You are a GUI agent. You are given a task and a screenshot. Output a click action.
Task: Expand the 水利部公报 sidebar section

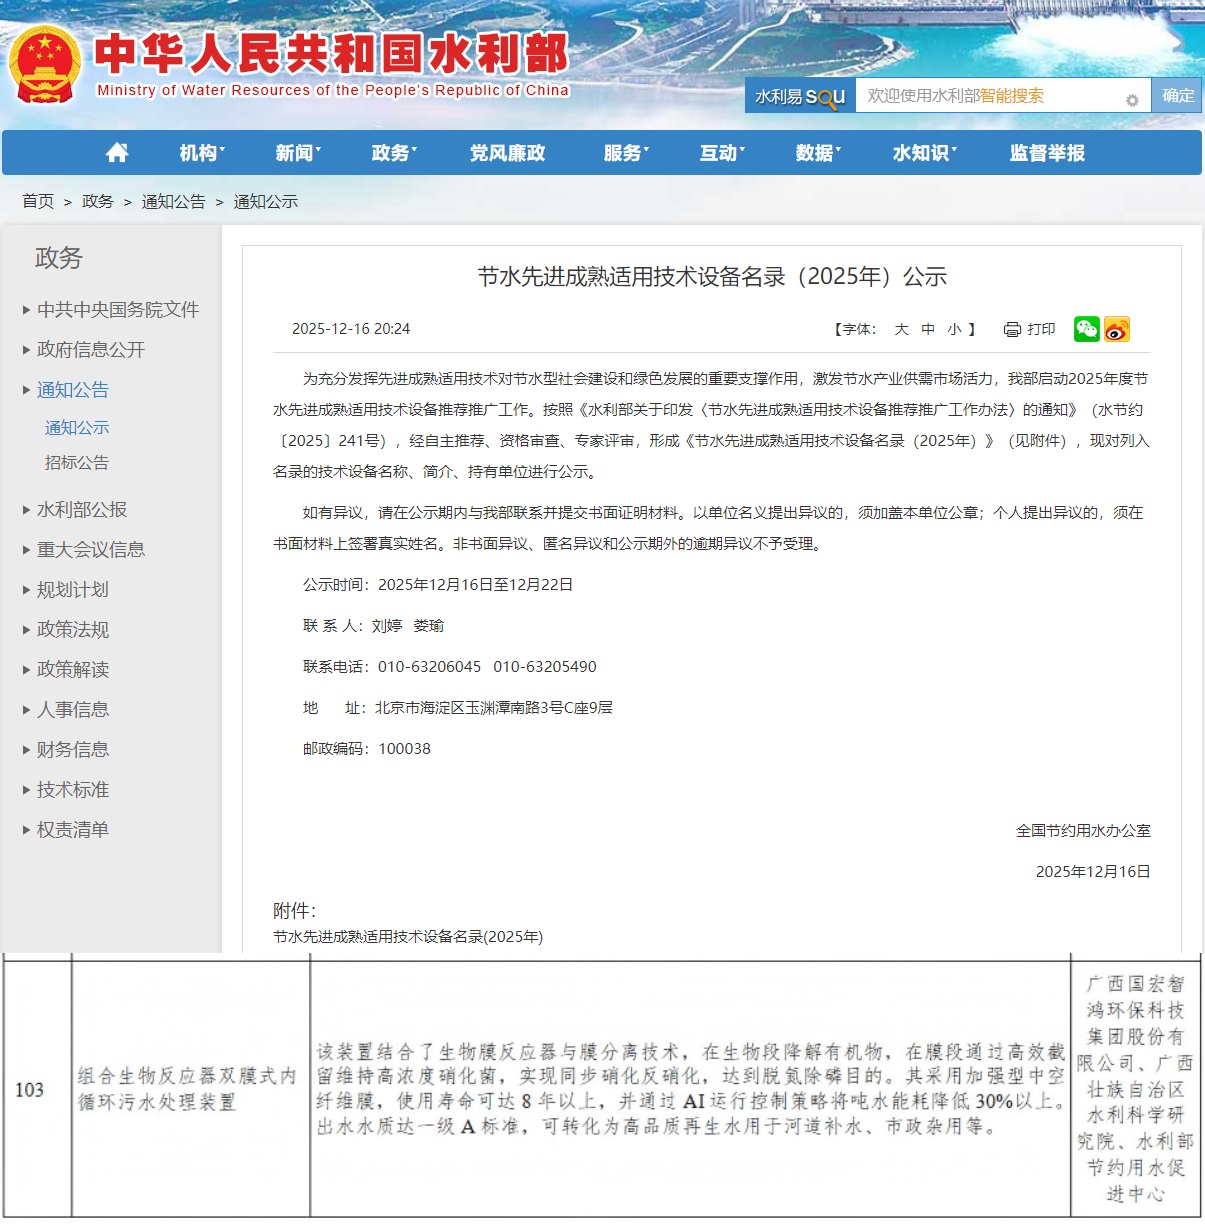point(81,510)
